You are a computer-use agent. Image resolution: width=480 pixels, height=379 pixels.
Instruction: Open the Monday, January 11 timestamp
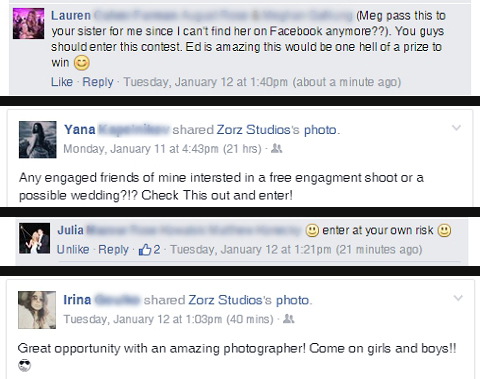point(141,149)
